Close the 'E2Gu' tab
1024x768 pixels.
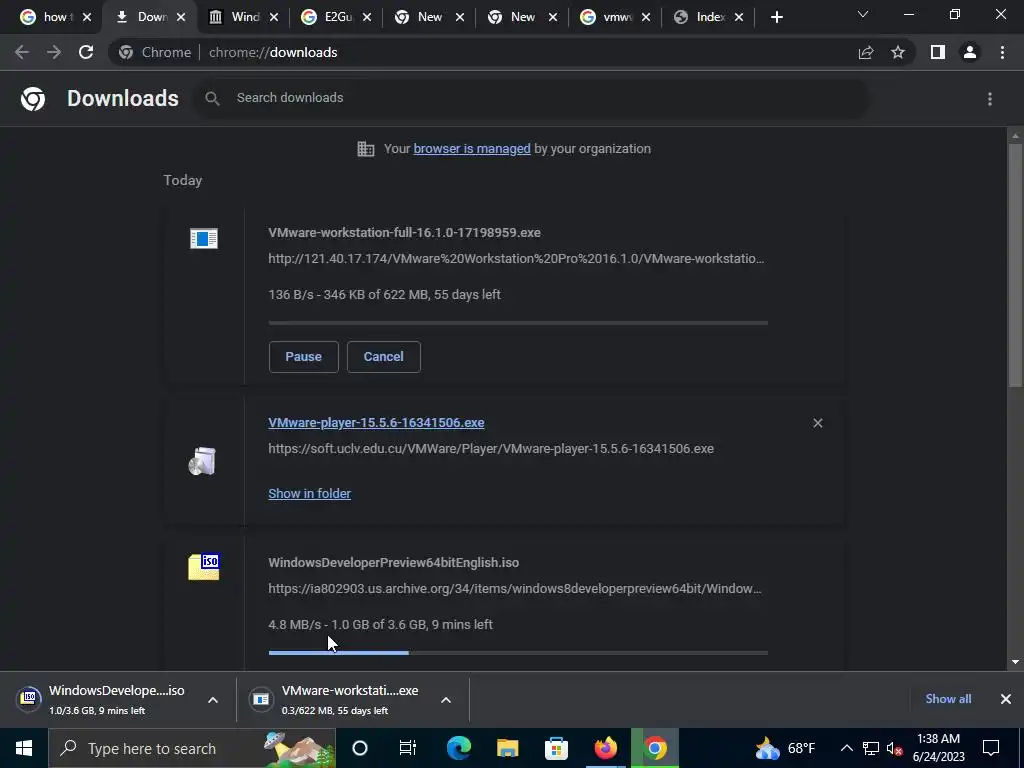[x=366, y=17]
